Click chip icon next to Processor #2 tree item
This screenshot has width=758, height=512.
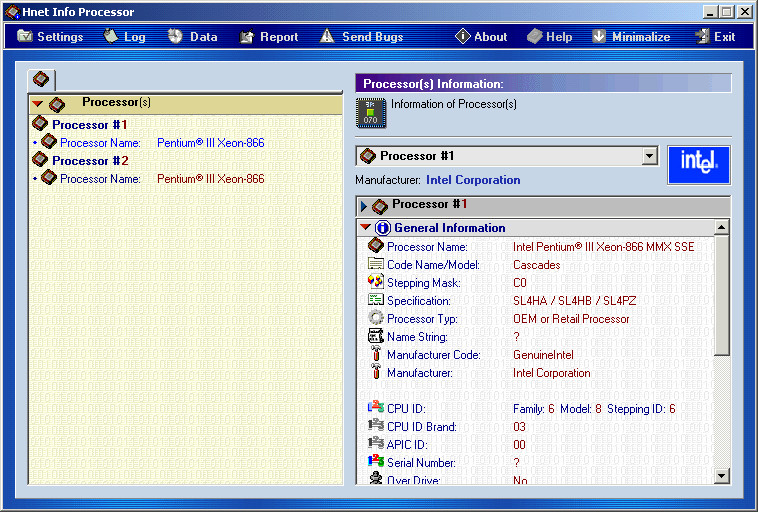coord(40,159)
